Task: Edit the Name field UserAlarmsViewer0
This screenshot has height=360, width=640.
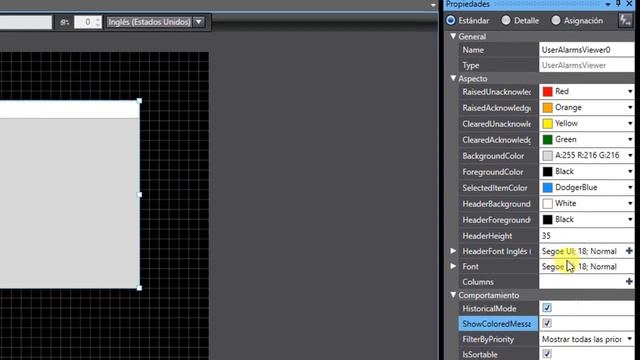Action: pyautogui.click(x=587, y=50)
